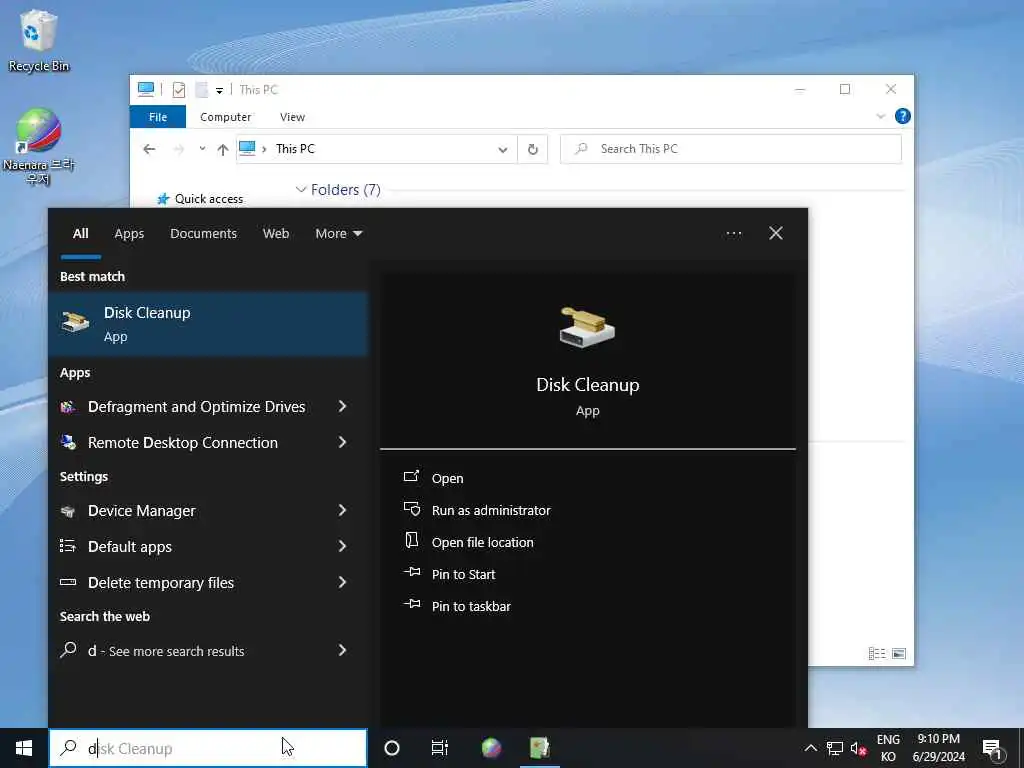Image resolution: width=1024 pixels, height=768 pixels.
Task: Switch Explorer to details view icon
Action: pos(877,653)
